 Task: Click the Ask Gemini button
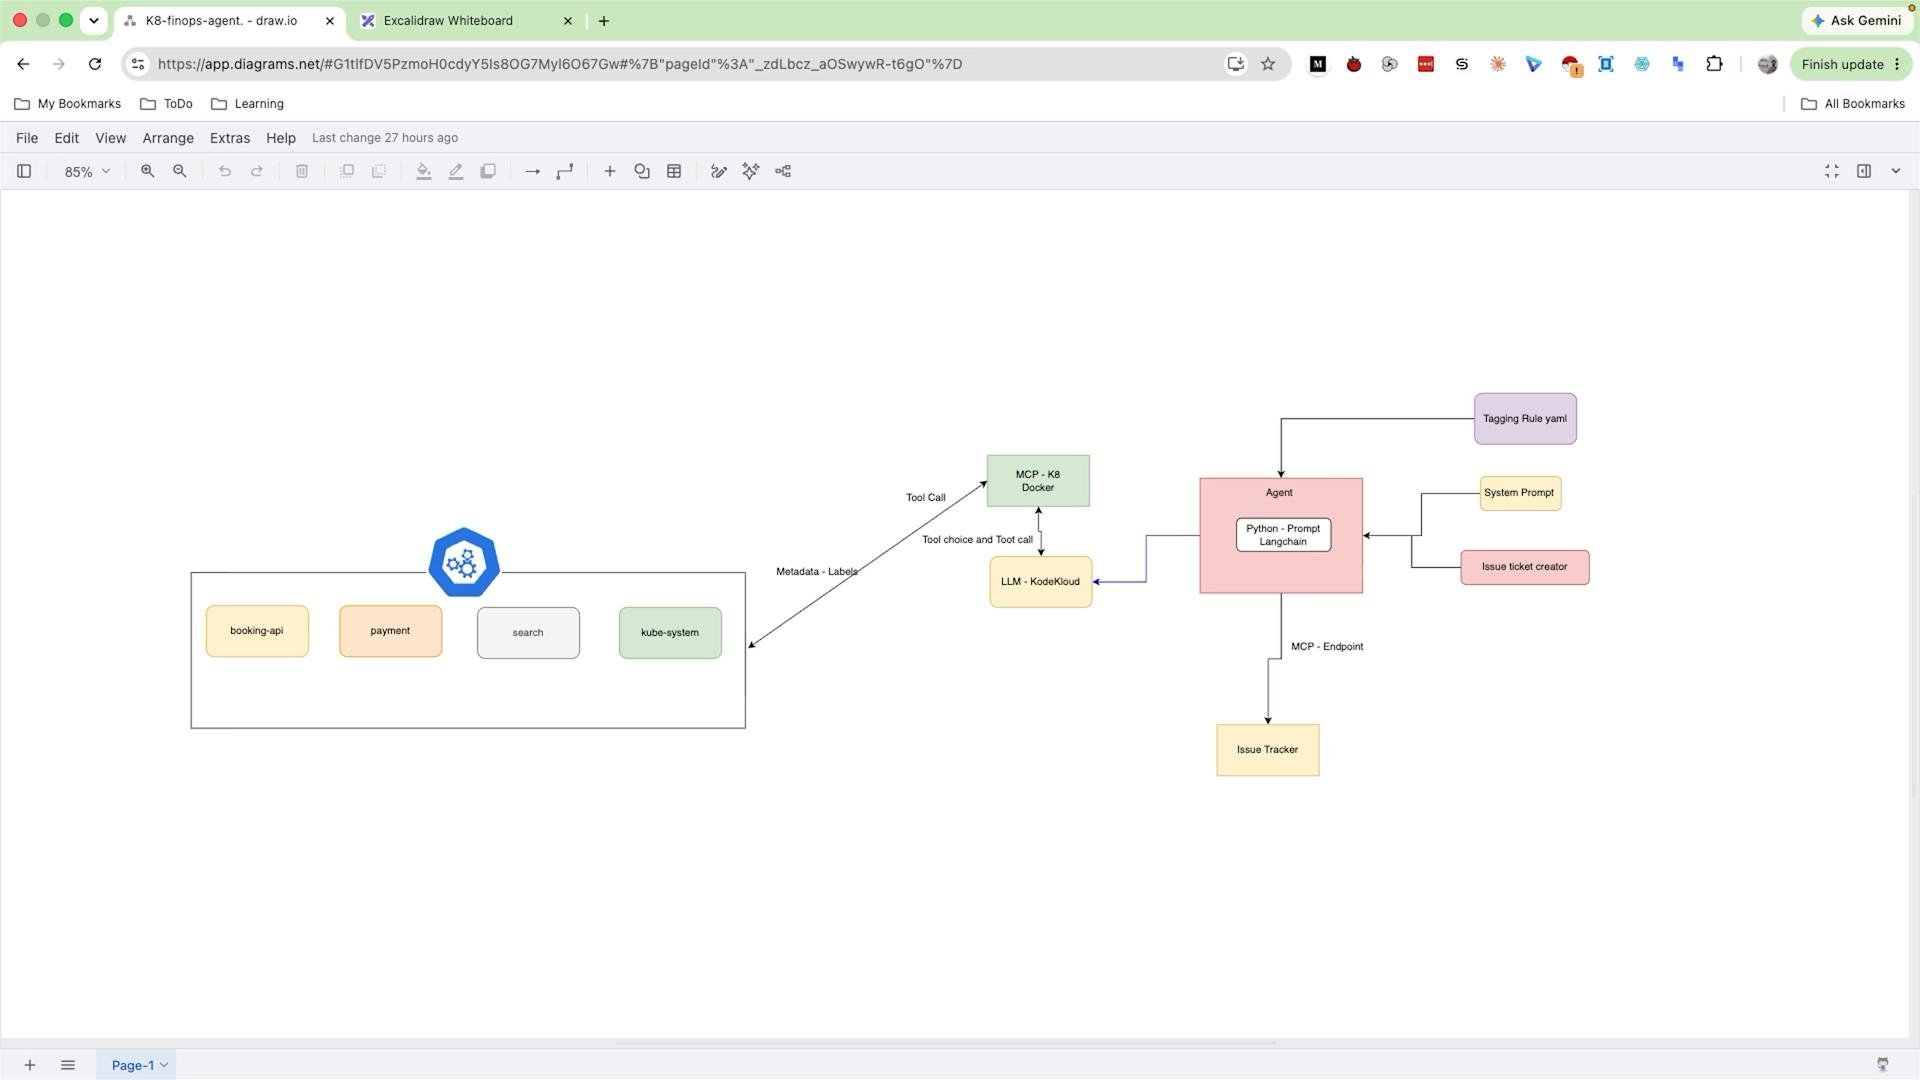pyautogui.click(x=1855, y=21)
